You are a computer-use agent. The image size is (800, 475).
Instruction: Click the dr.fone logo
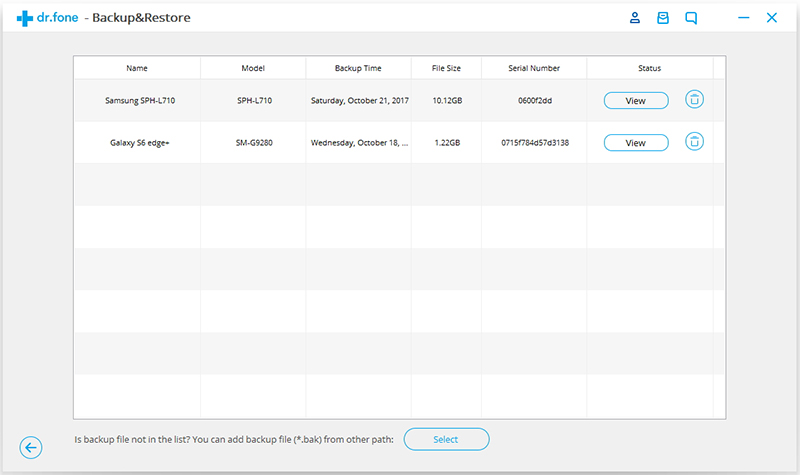pyautogui.click(x=47, y=18)
